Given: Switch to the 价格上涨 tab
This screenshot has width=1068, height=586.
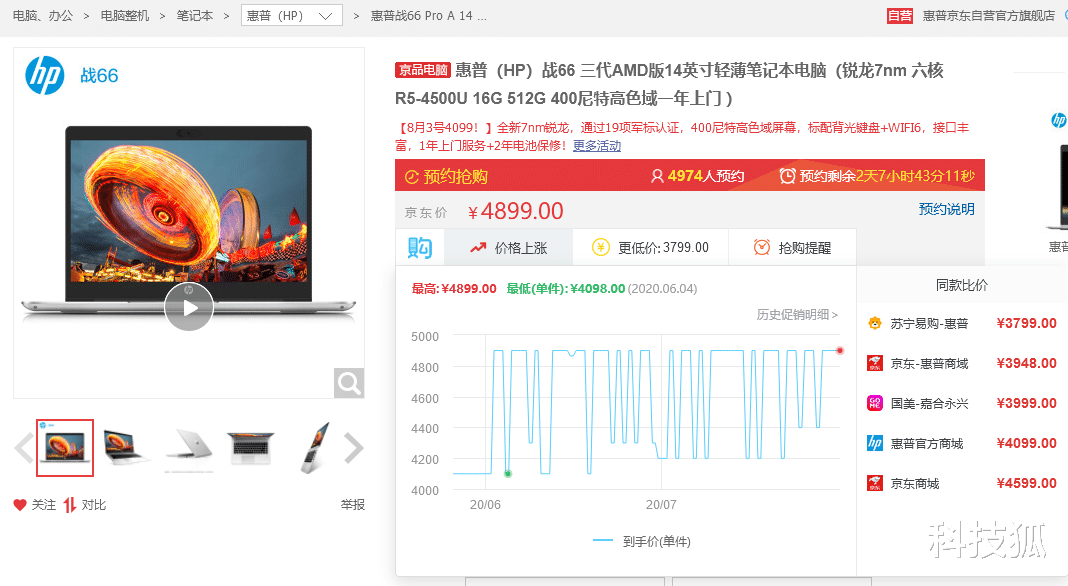Looking at the screenshot, I should point(508,248).
